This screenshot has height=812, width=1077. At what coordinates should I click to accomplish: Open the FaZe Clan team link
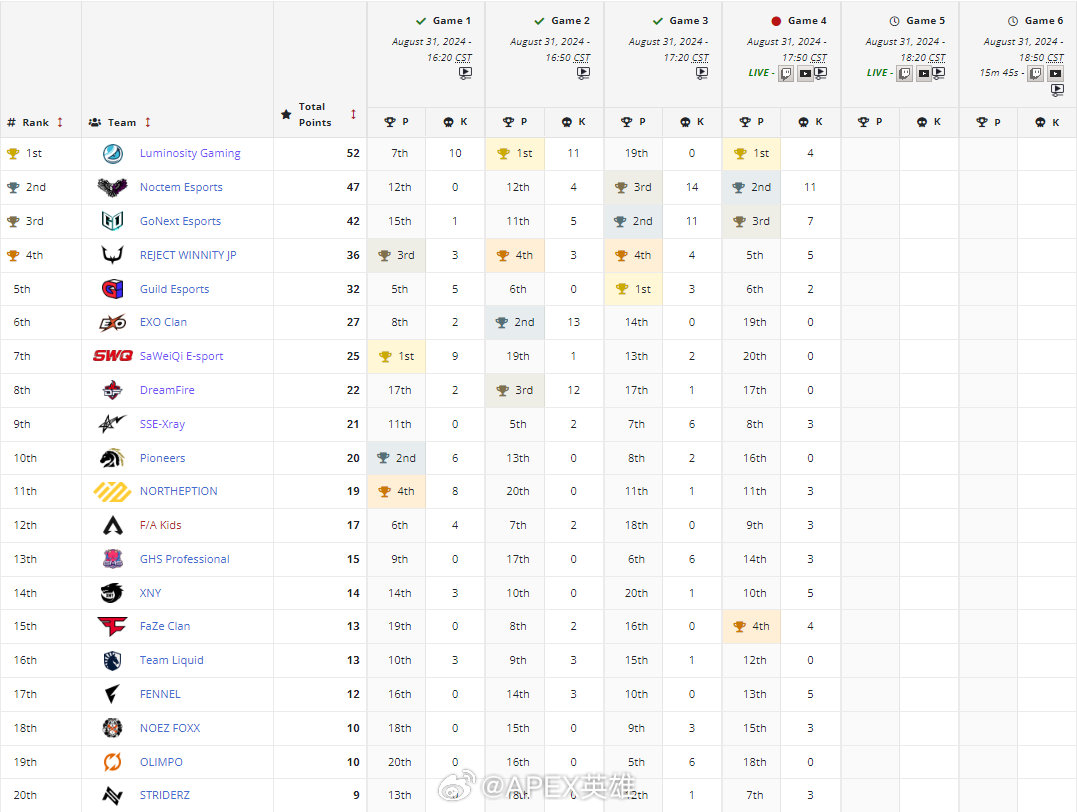pyautogui.click(x=165, y=627)
